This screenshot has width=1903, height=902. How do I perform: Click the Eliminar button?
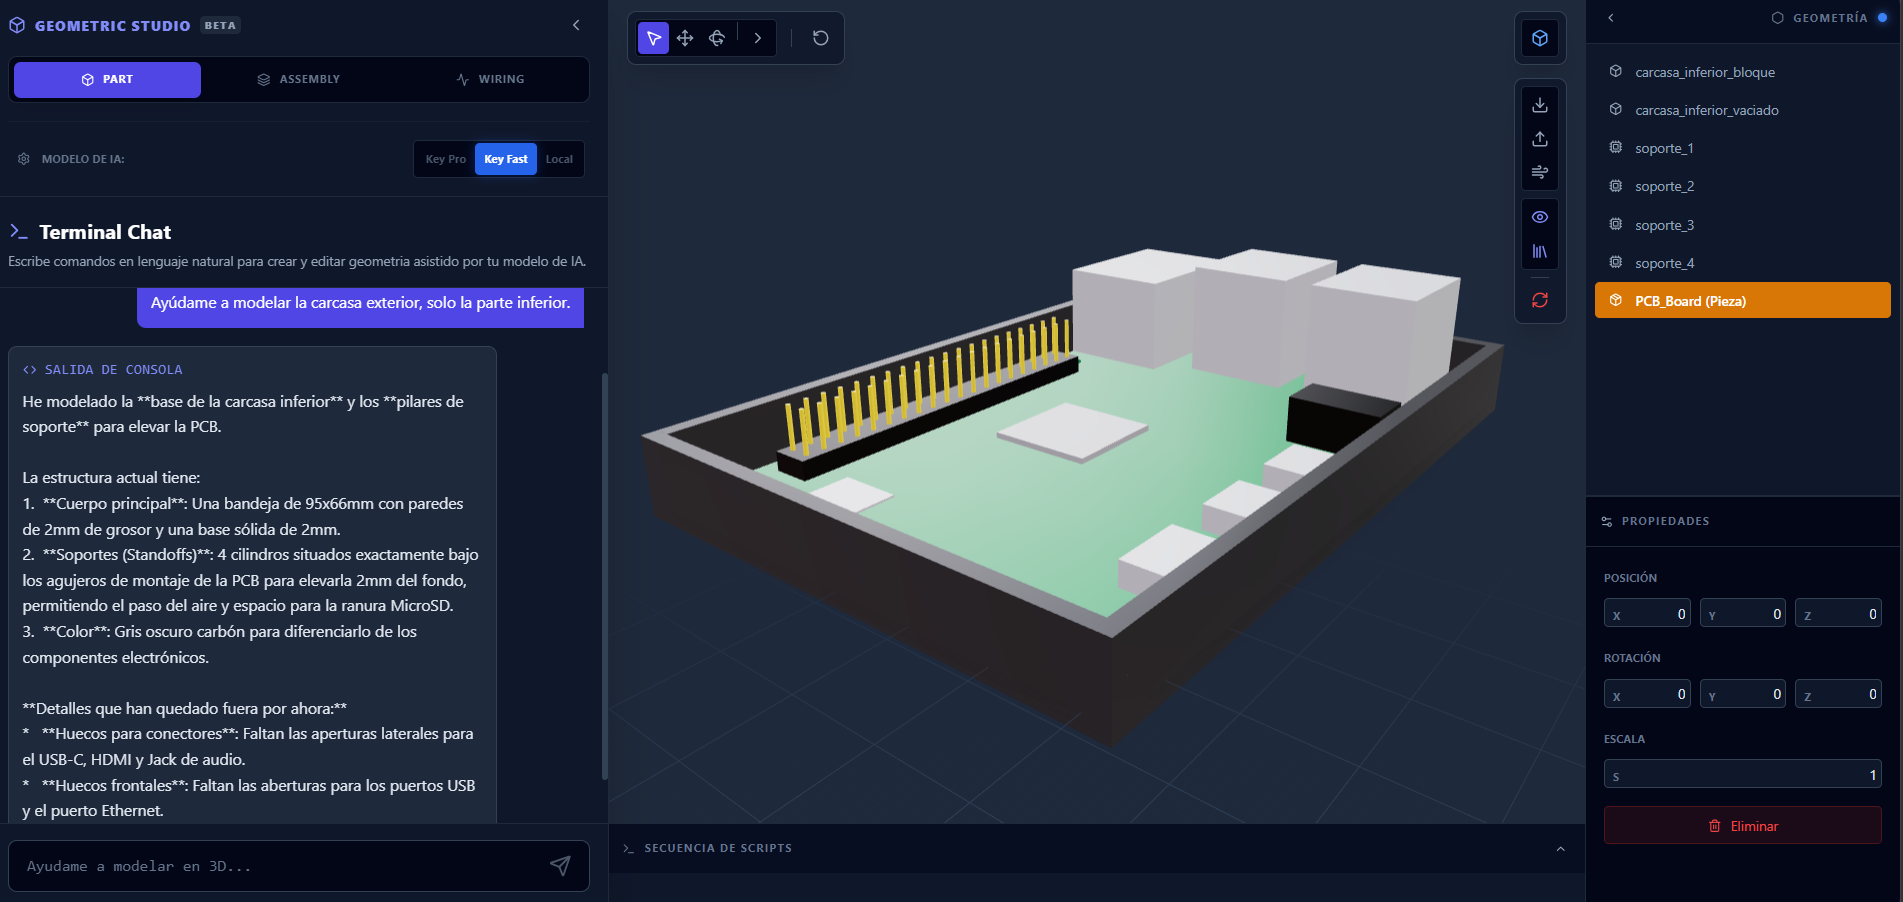(1742, 826)
